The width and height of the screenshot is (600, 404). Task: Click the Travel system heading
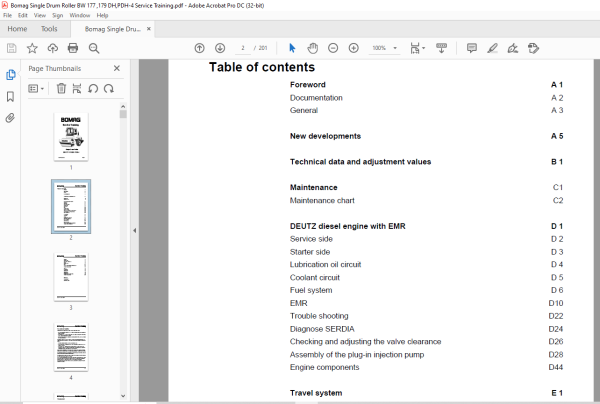pyautogui.click(x=316, y=393)
